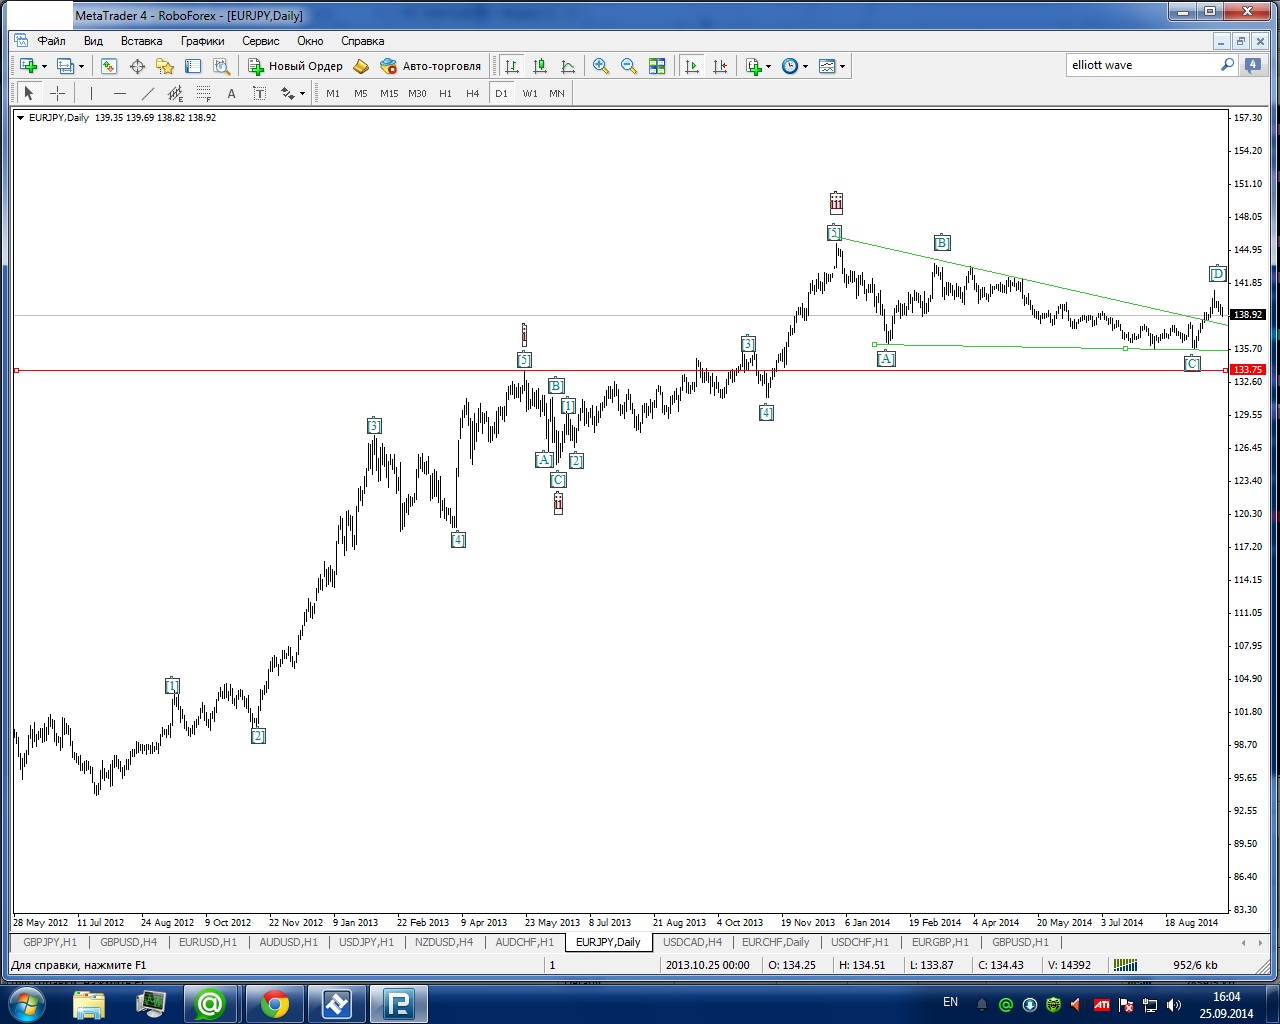Open the Файл menu

51,41
